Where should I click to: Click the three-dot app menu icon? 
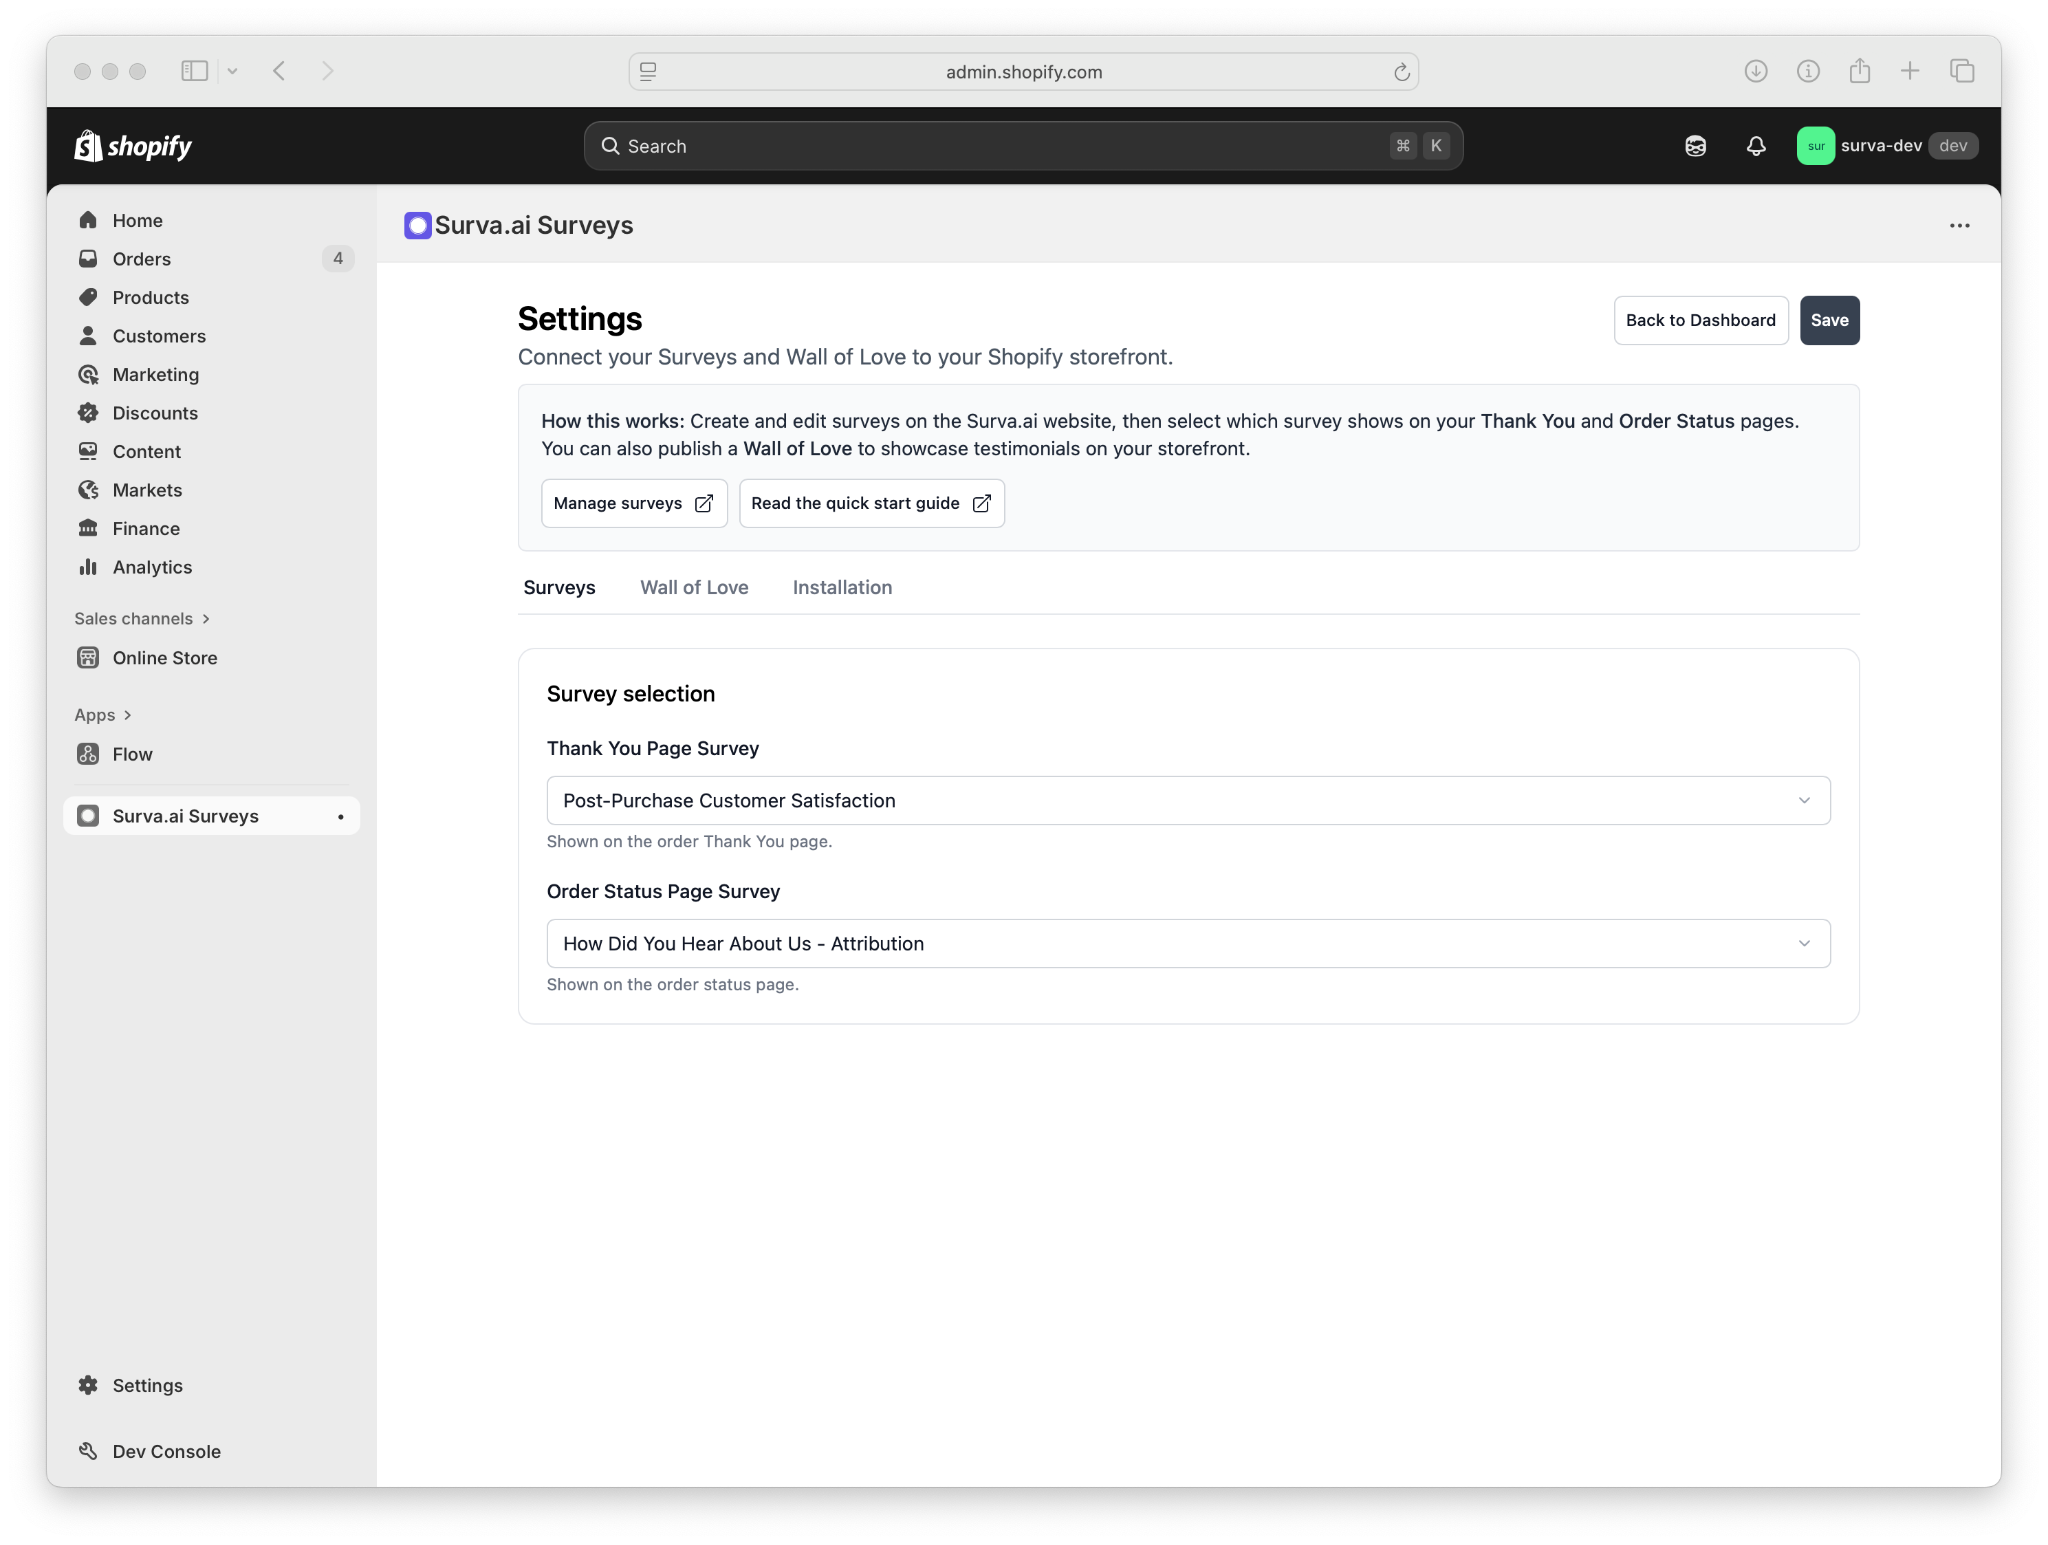(1959, 226)
